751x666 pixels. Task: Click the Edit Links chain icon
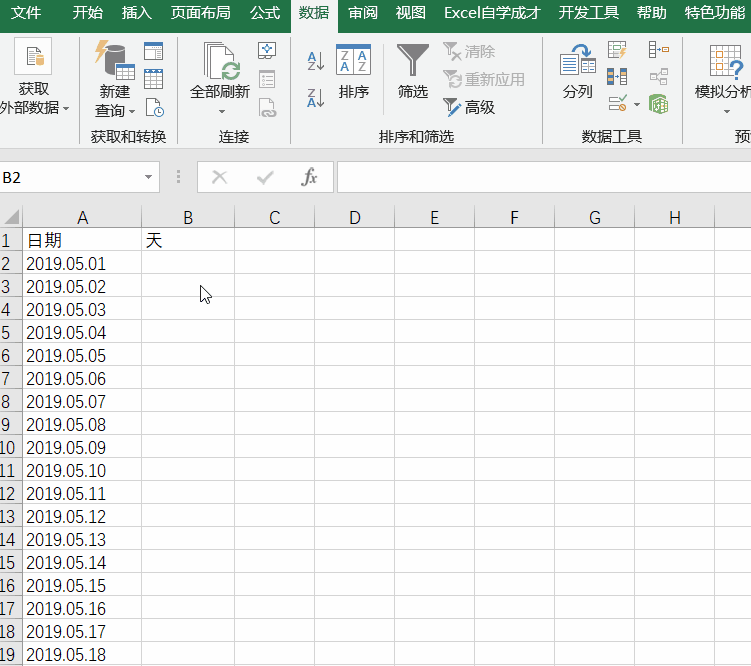(267, 108)
